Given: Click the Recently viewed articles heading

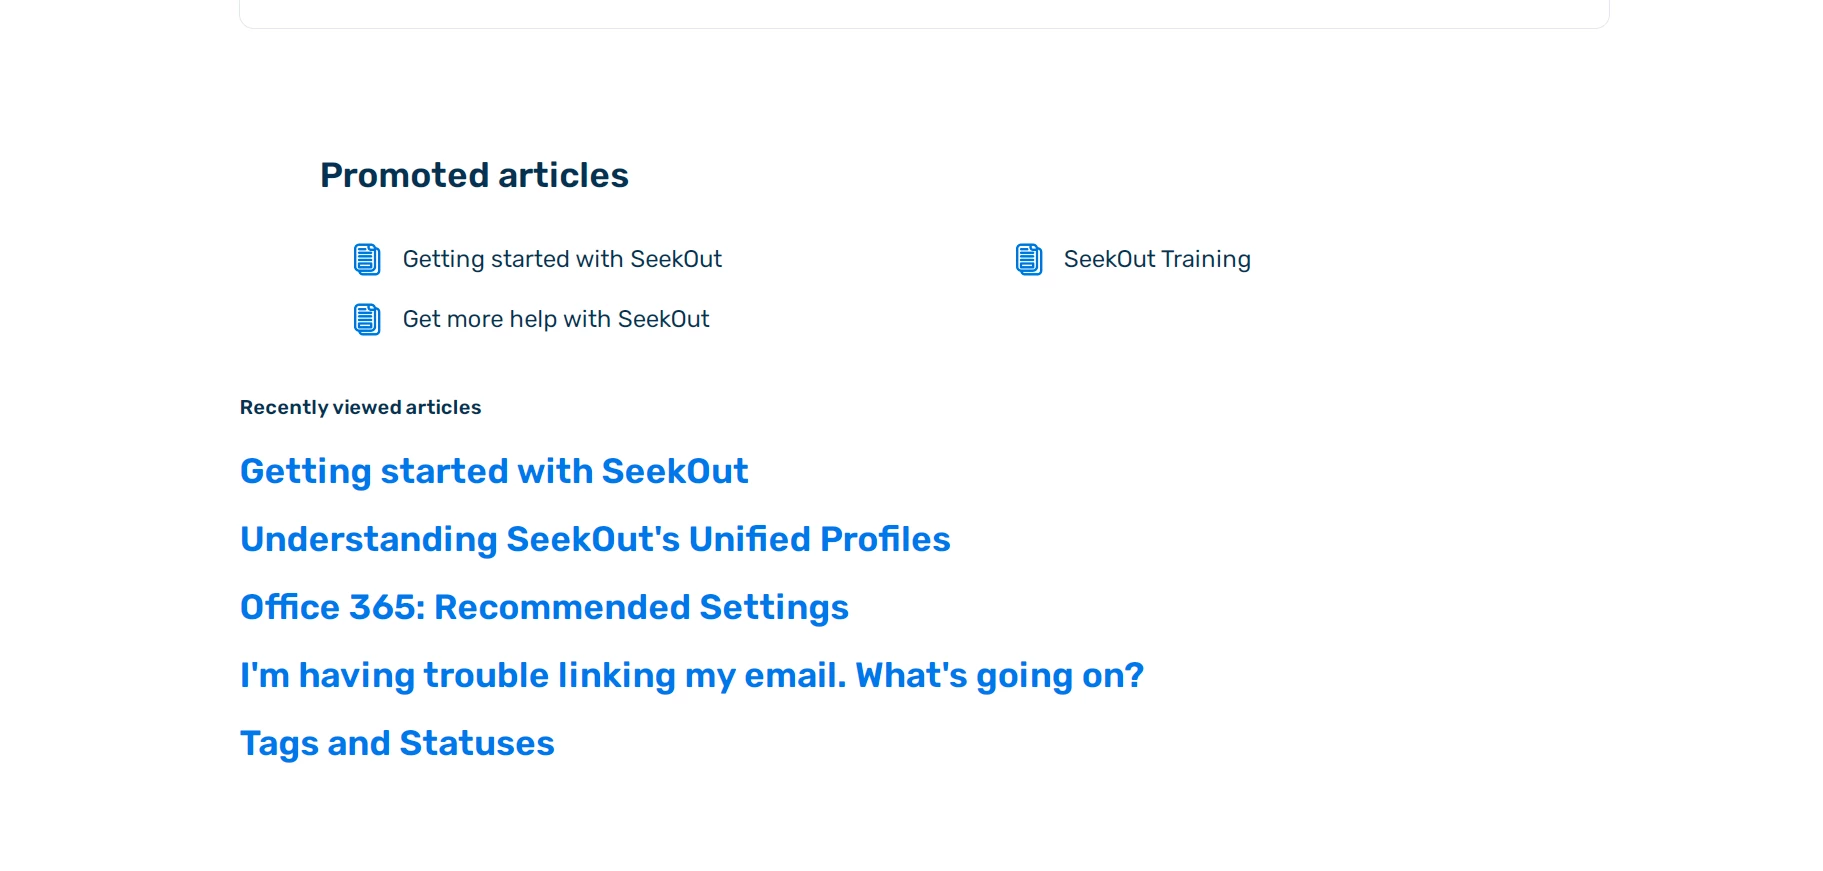Looking at the screenshot, I should click(x=360, y=407).
